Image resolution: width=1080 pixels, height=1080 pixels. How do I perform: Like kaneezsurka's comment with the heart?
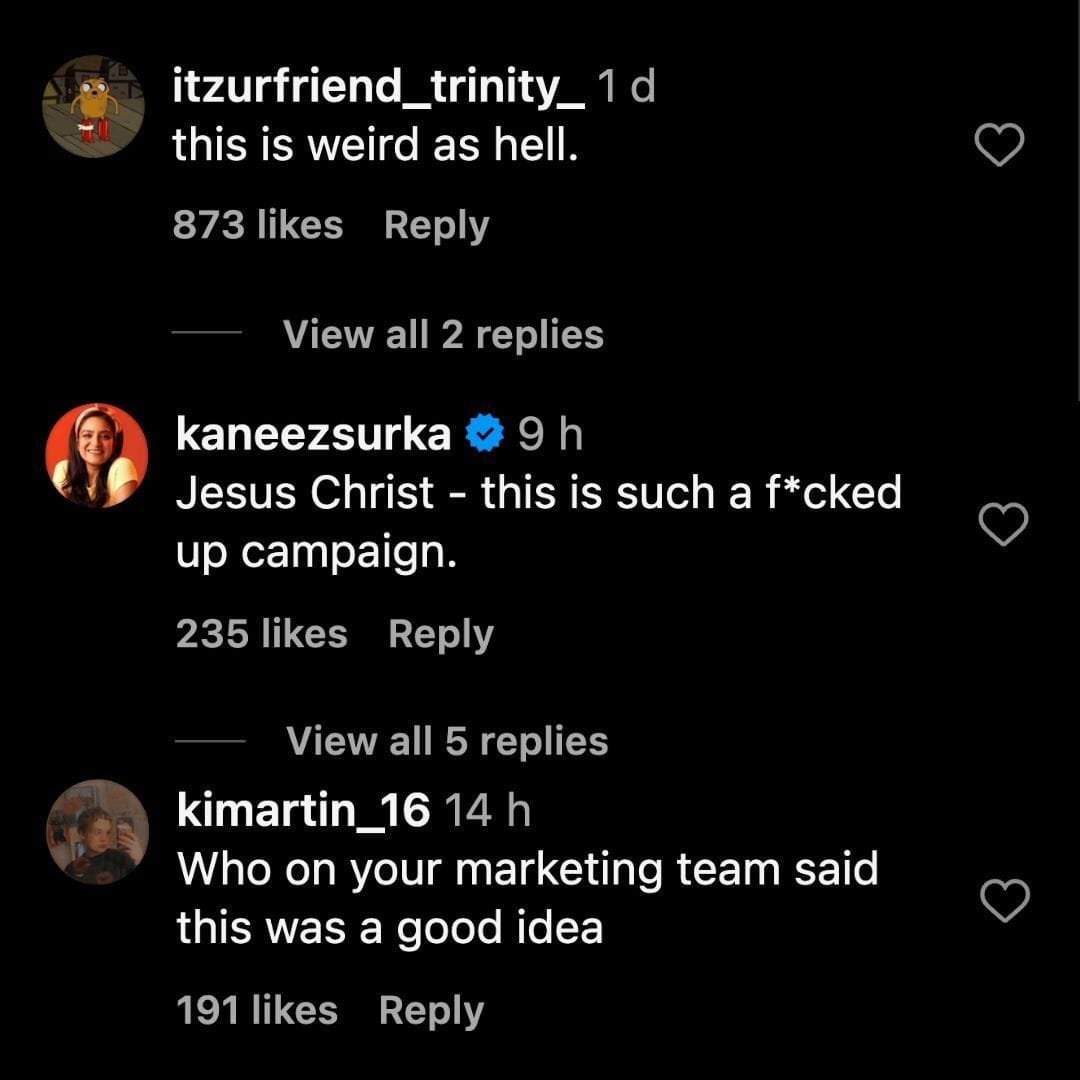tap(1003, 525)
